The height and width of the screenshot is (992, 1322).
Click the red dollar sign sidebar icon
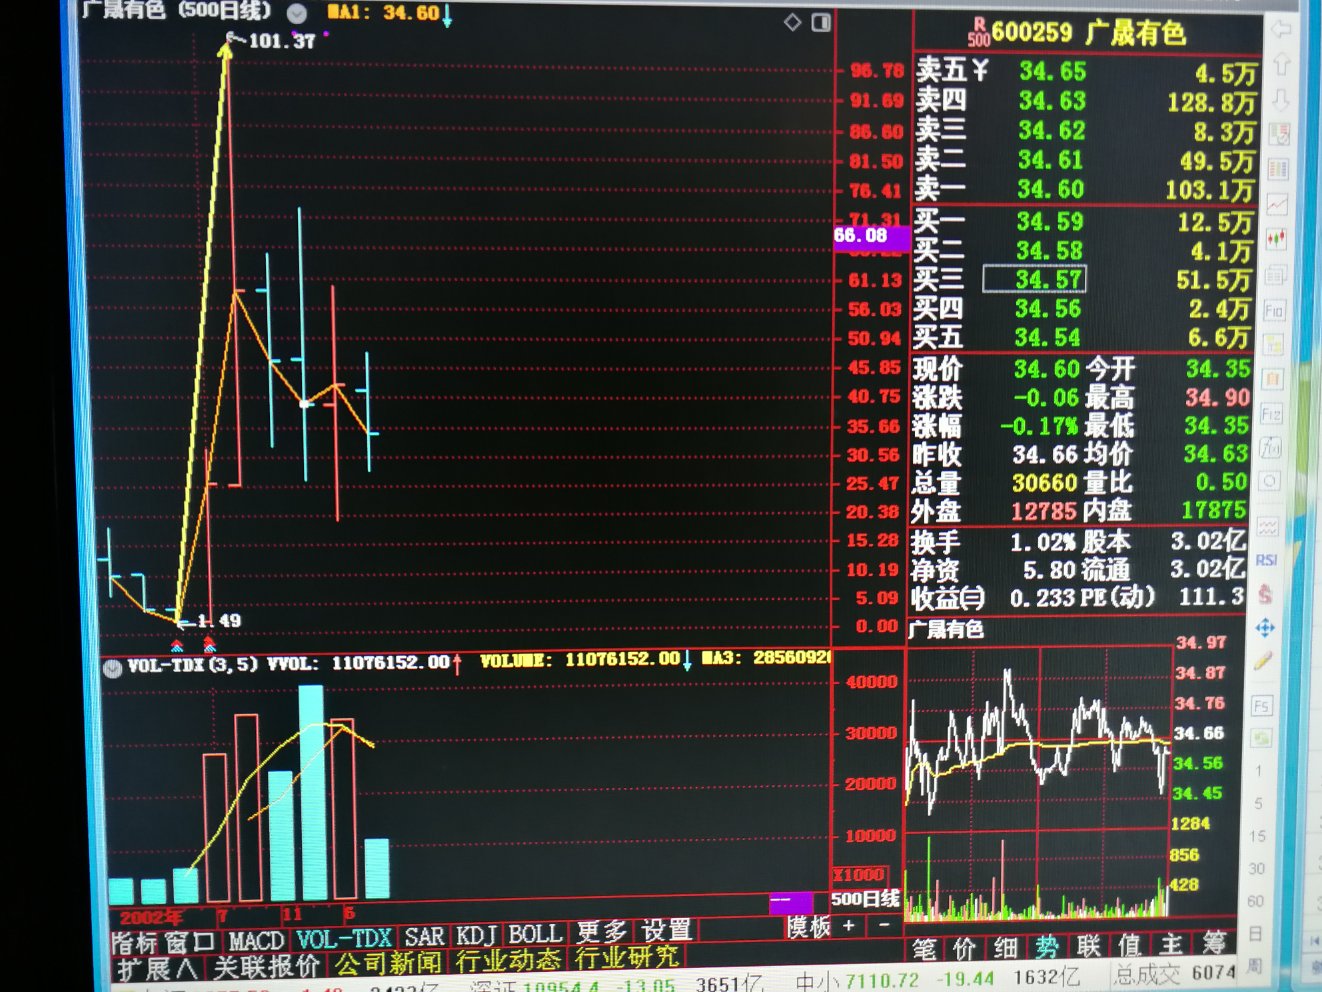click(1265, 594)
